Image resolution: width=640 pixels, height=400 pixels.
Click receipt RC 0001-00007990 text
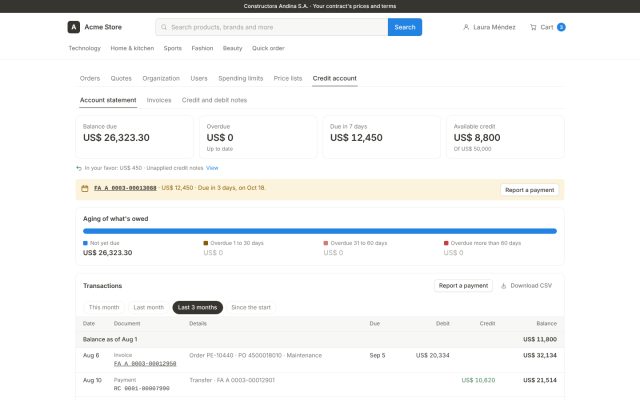point(142,388)
